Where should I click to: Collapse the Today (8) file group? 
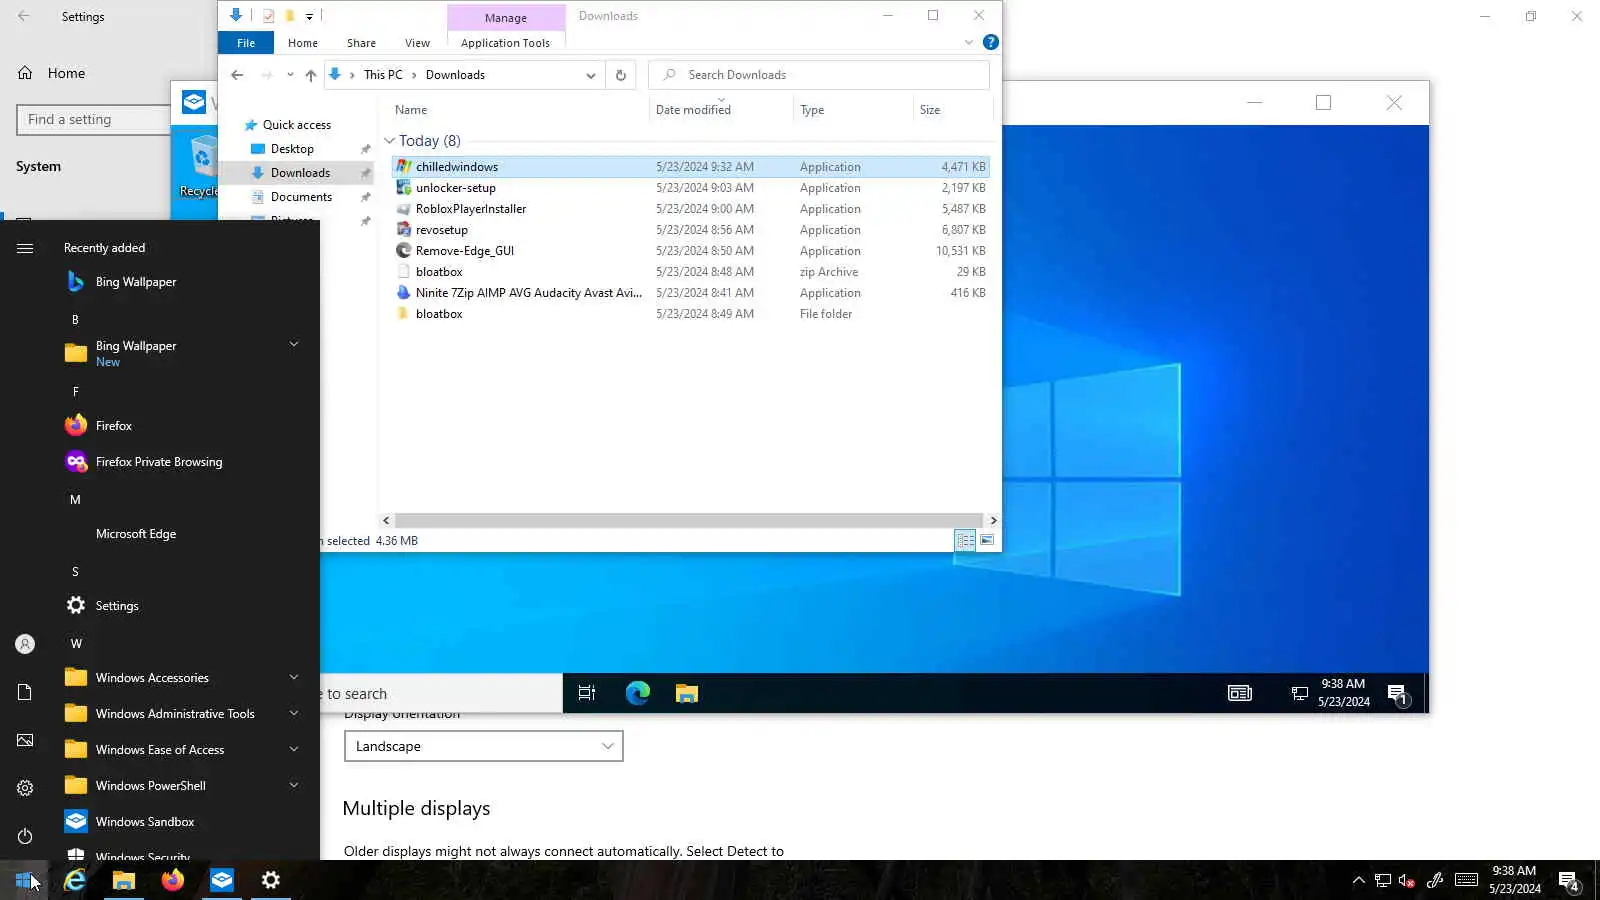(390, 141)
